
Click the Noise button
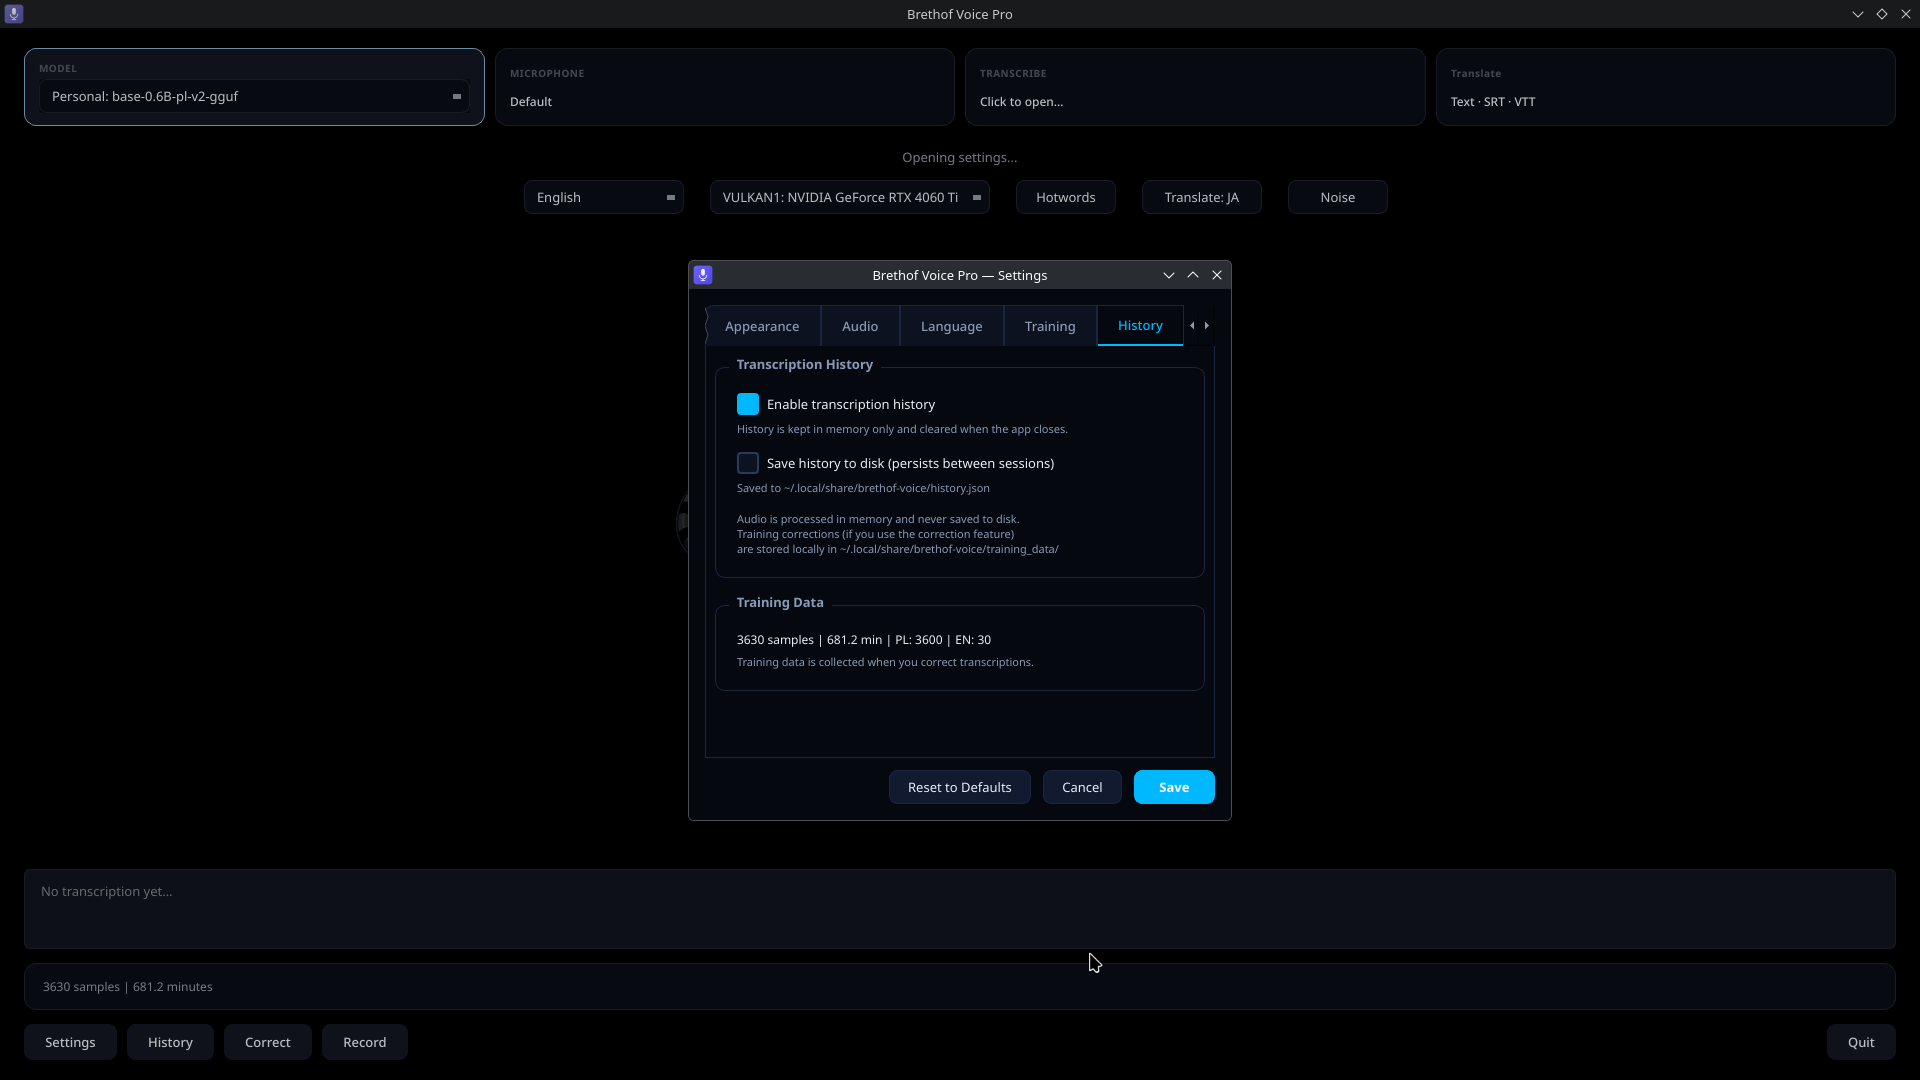point(1338,197)
